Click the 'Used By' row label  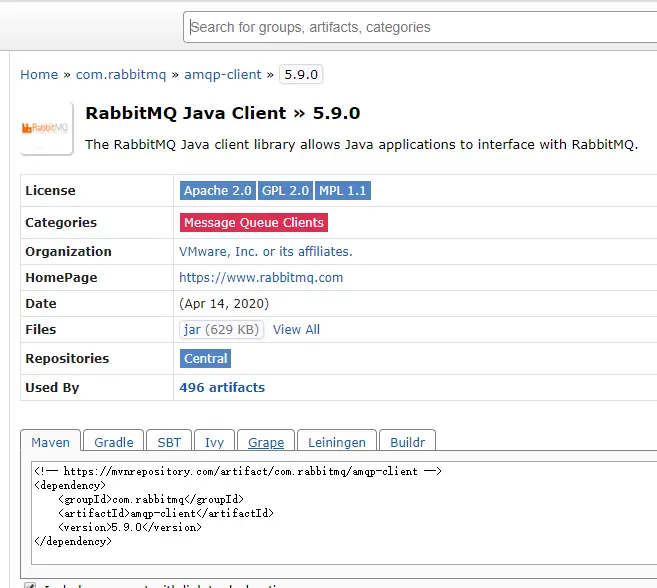[52, 387]
